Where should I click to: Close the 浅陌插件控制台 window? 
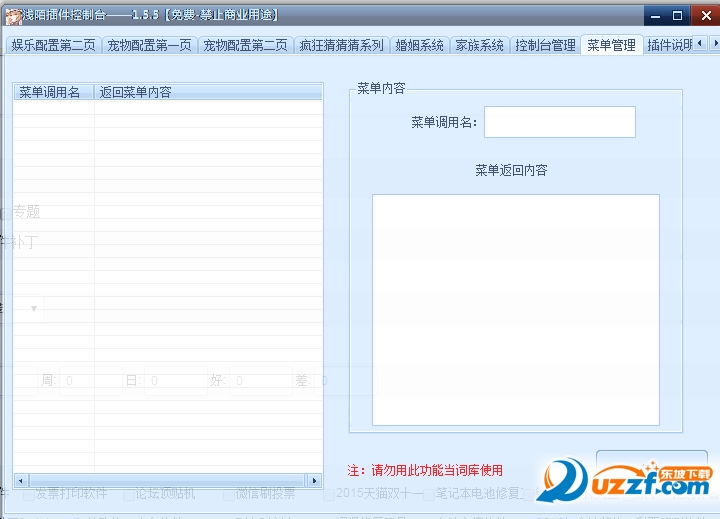pyautogui.click(x=705, y=16)
